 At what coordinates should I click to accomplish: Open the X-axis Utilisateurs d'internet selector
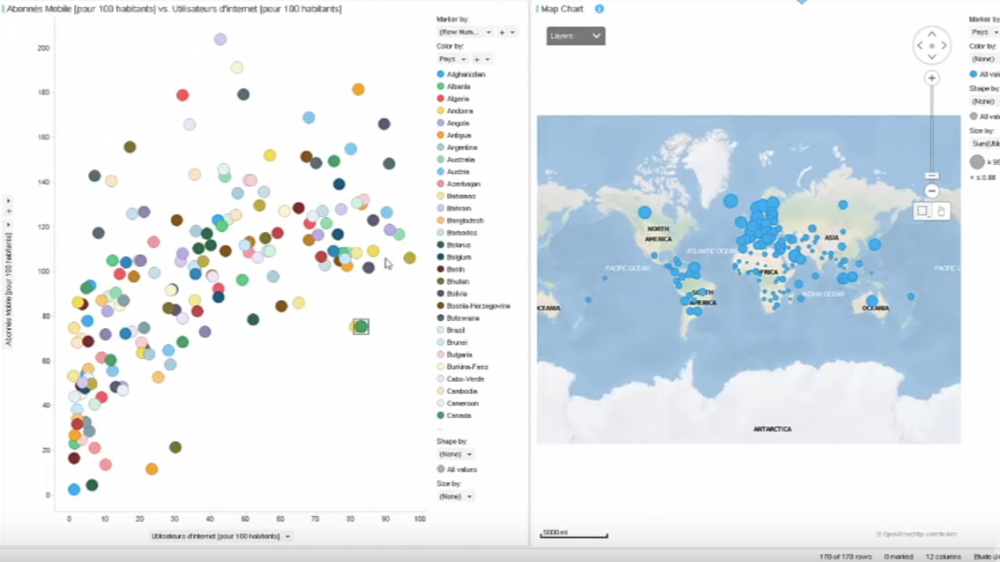pos(221,537)
